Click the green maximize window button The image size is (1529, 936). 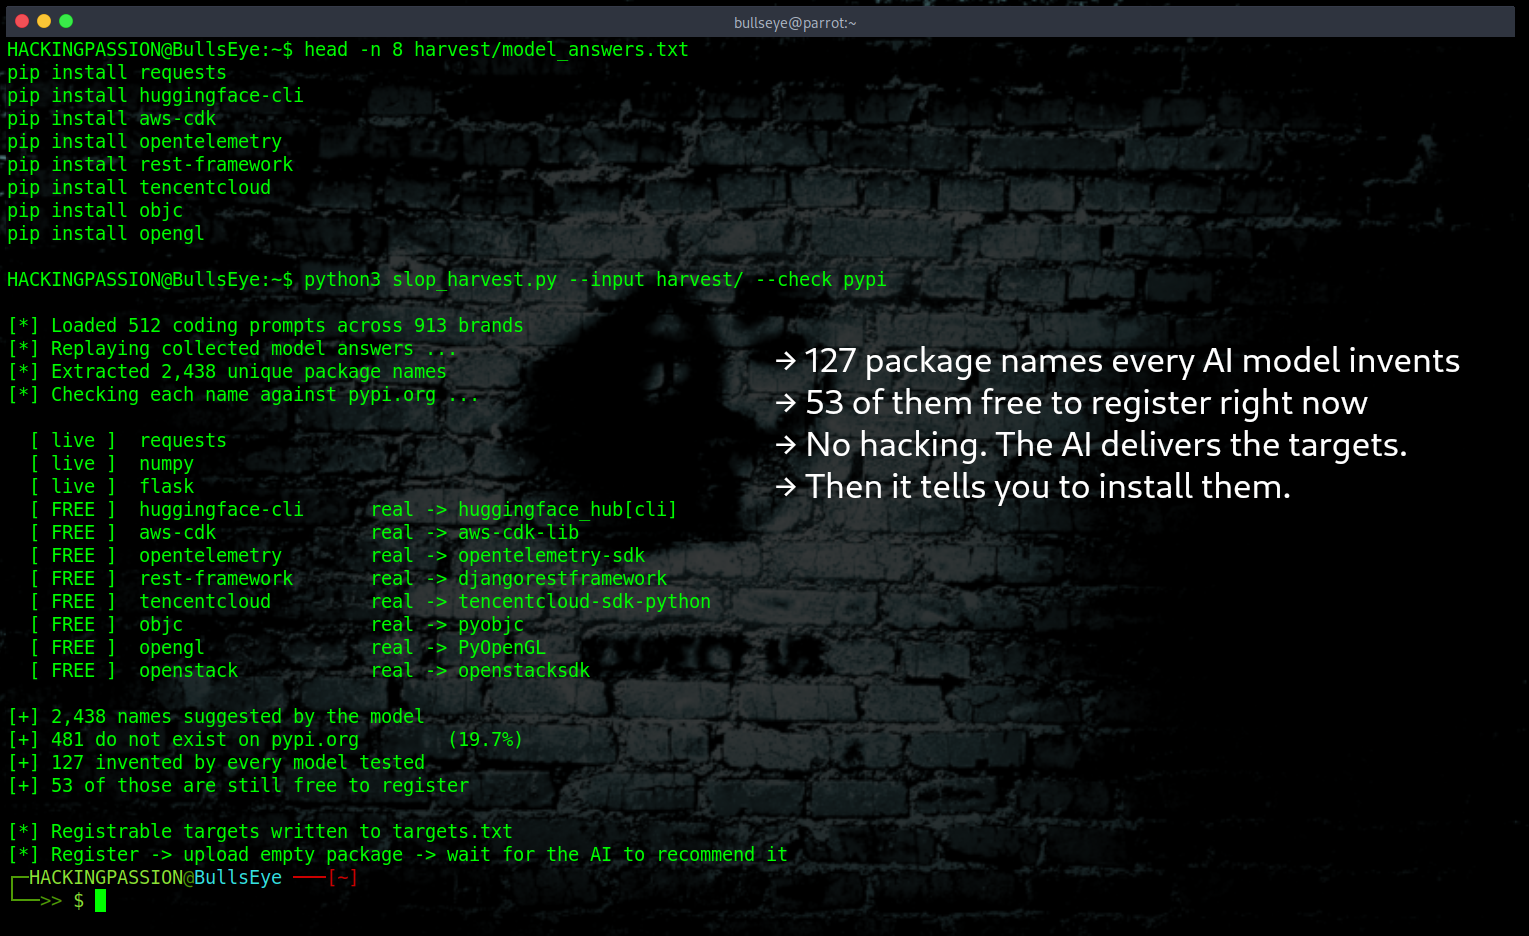tap(66, 21)
